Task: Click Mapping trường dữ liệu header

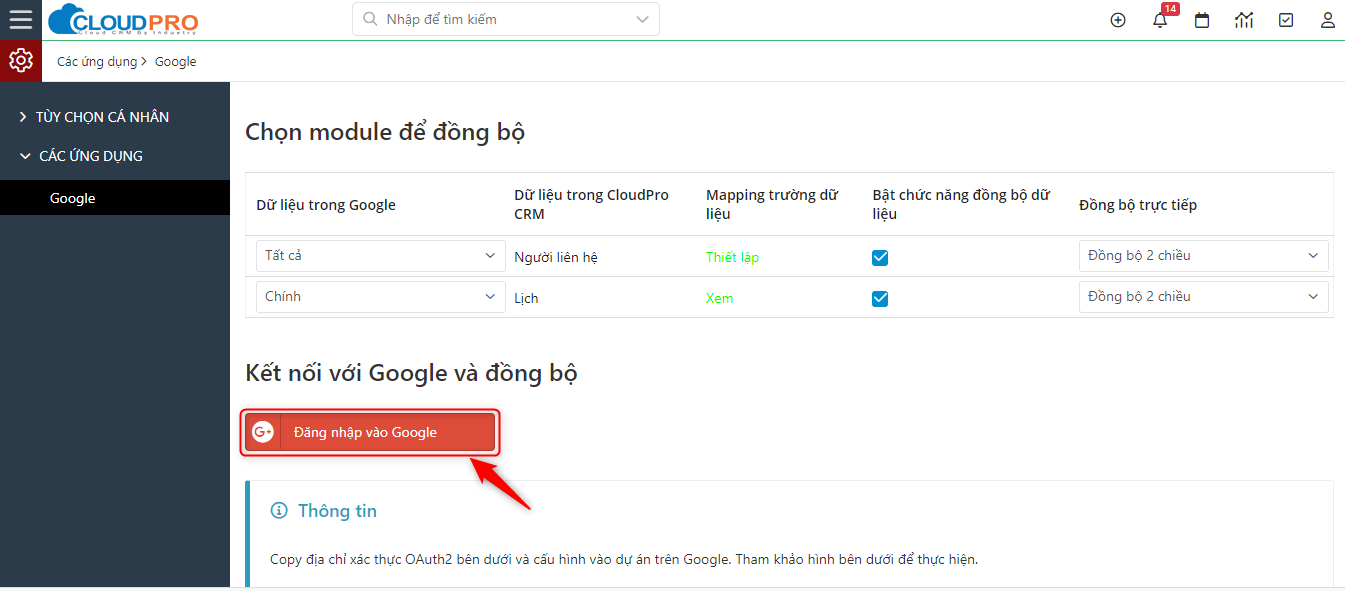Action: coord(772,204)
